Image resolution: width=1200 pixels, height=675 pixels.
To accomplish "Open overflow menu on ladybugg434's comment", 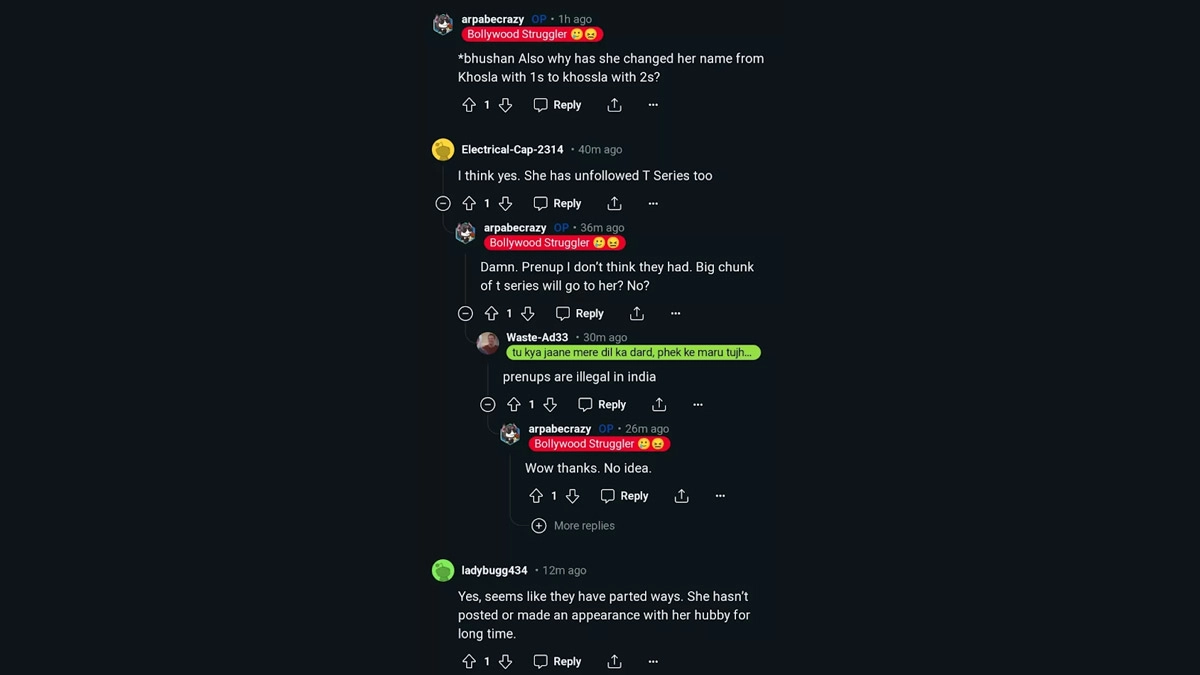I will (653, 661).
